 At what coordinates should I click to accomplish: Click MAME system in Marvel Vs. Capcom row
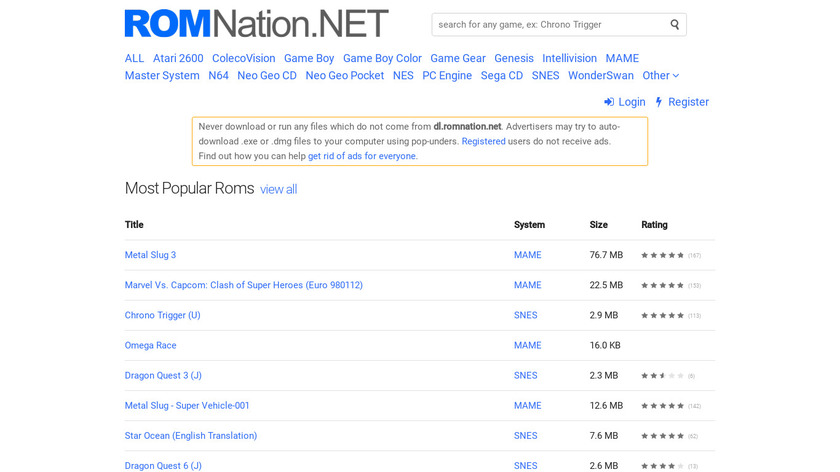[x=528, y=285]
